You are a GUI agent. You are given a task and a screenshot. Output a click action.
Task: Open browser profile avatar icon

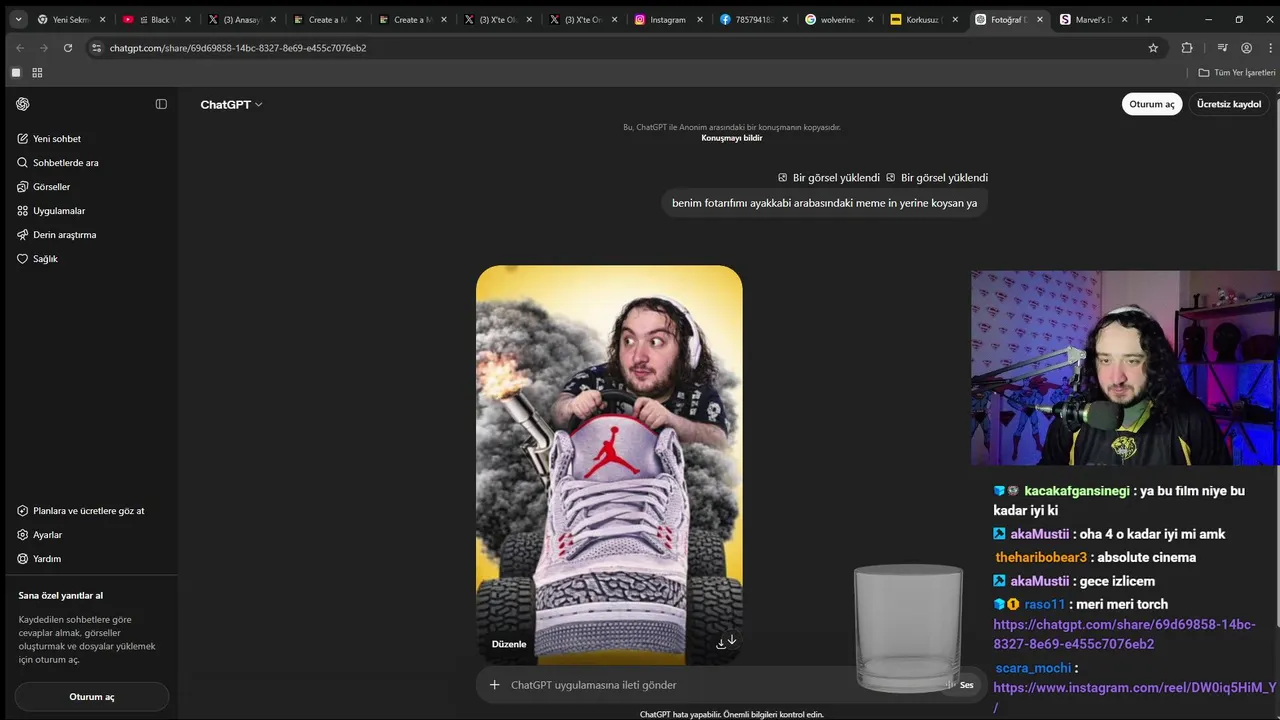tap(1246, 48)
